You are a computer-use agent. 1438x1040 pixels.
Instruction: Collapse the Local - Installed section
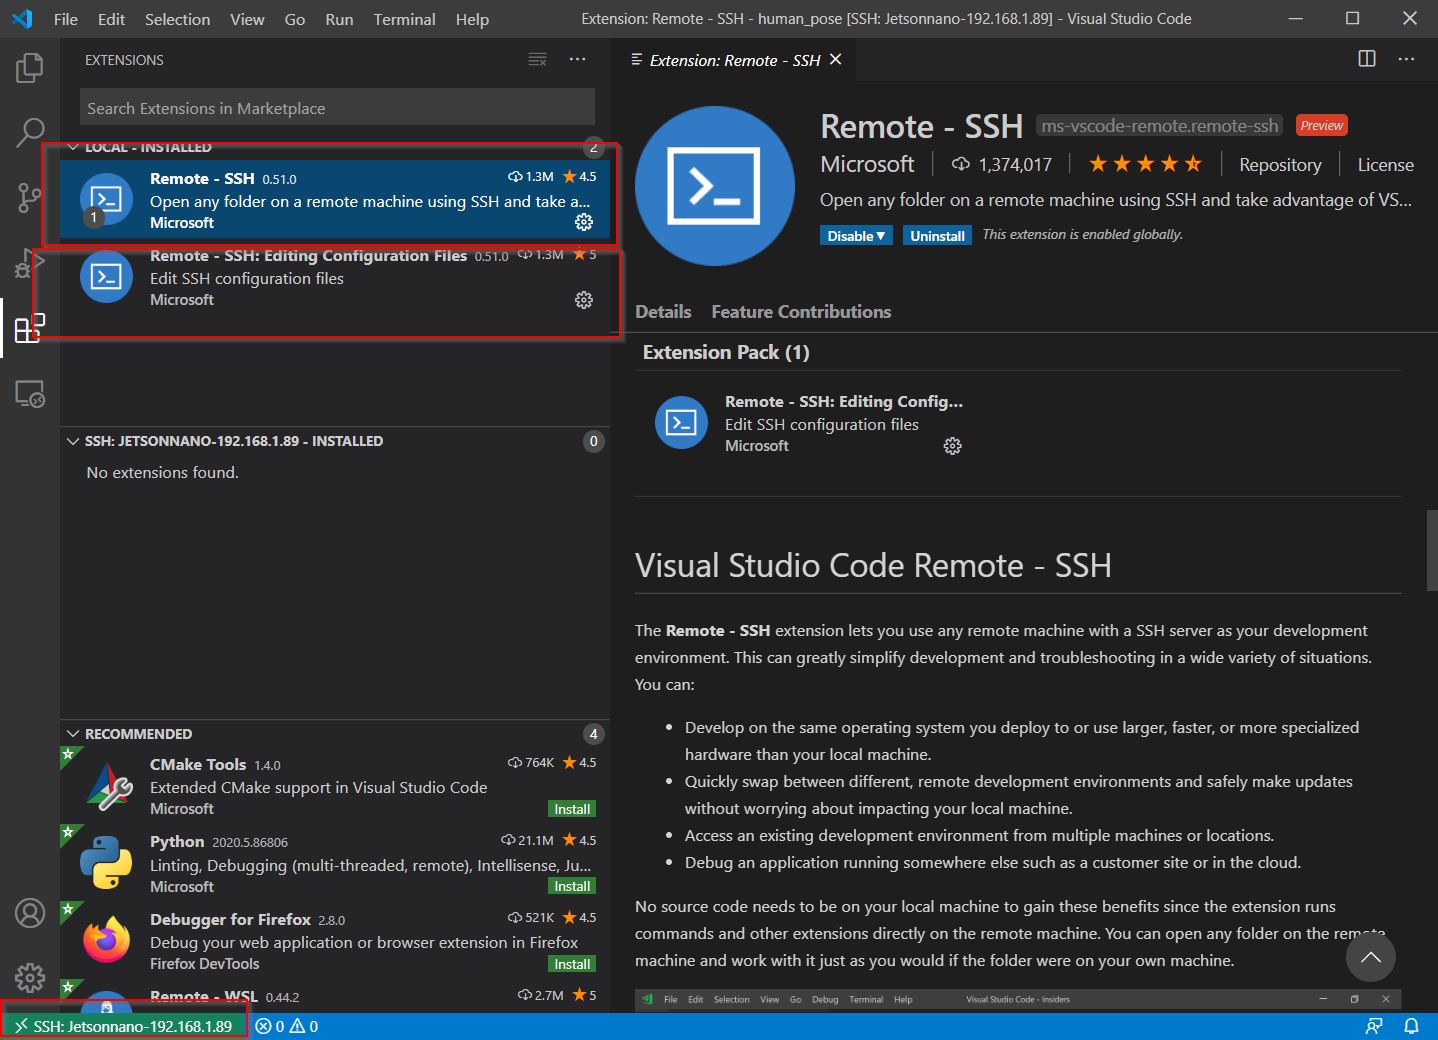[73, 147]
